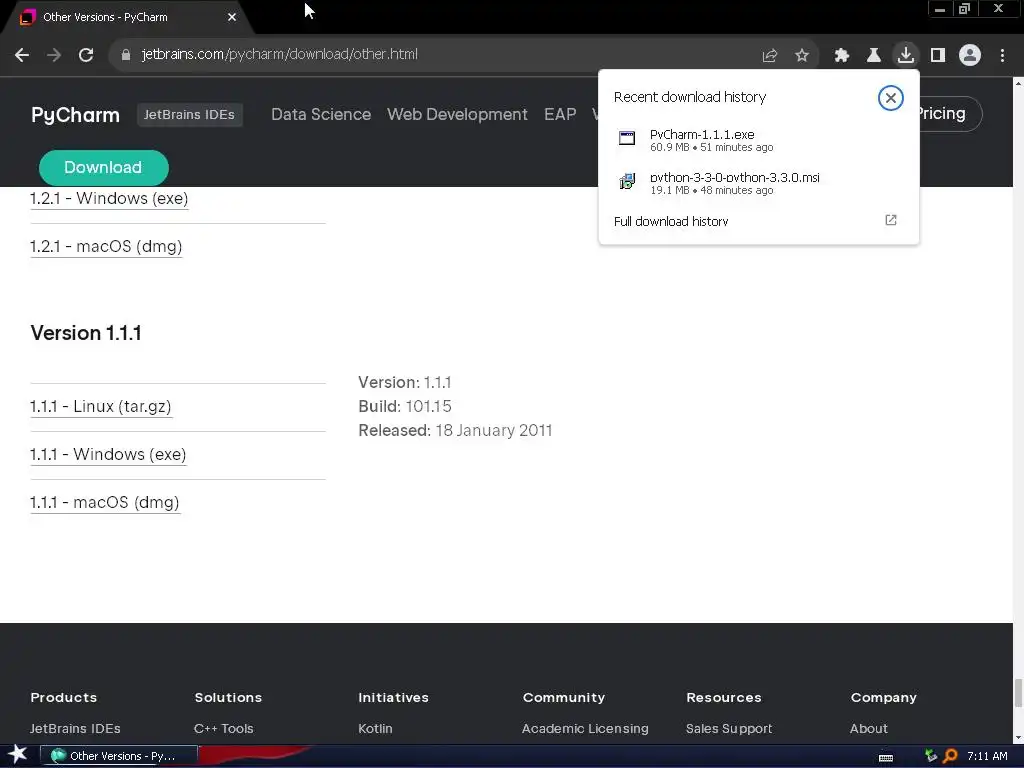Open About footer link
Viewport: 1024px width, 768px height.
click(x=869, y=728)
